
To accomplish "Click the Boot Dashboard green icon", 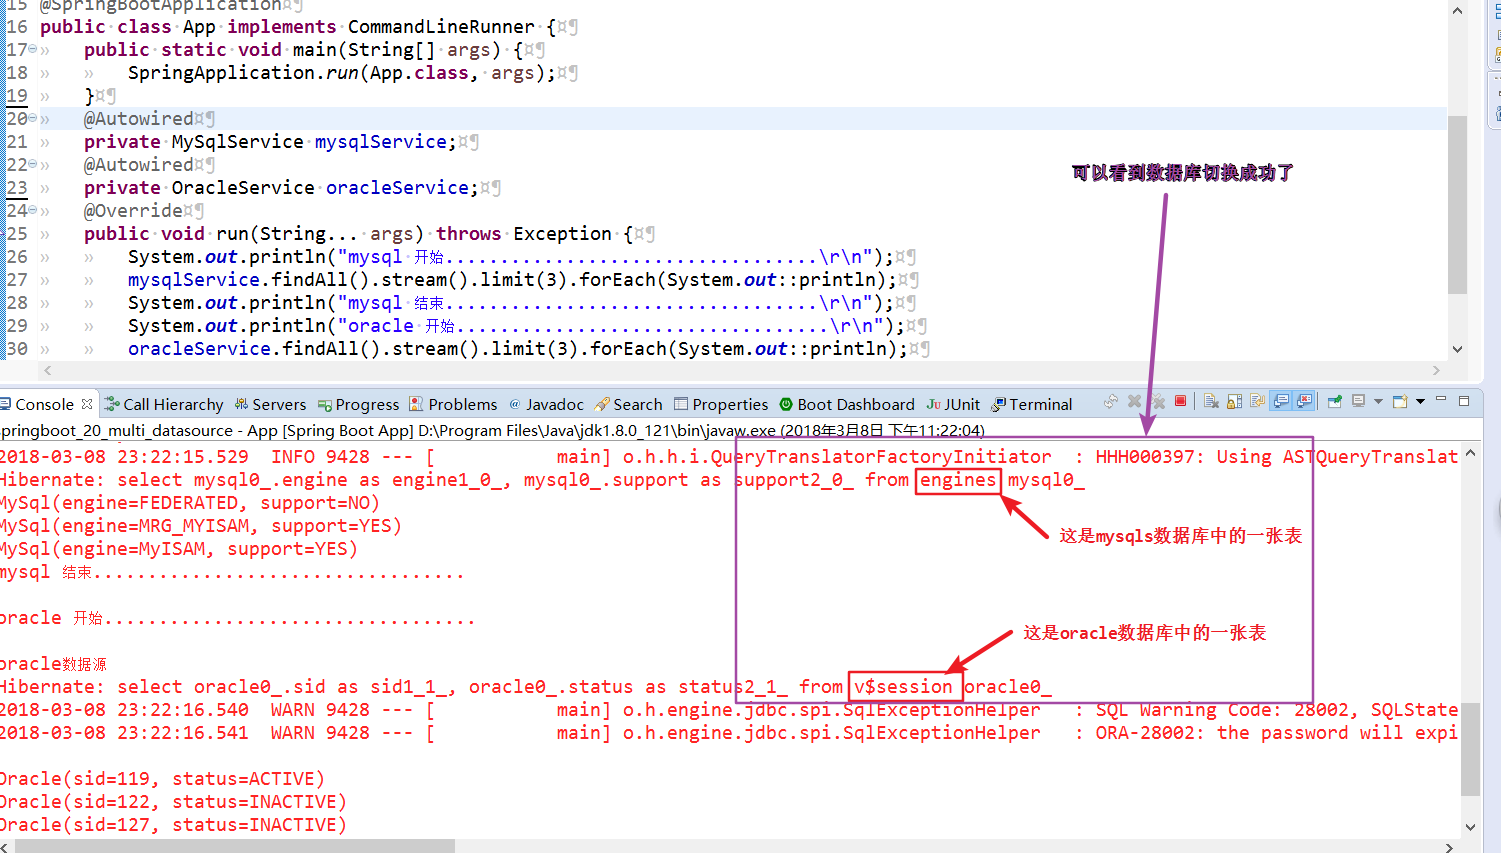I will 786,404.
